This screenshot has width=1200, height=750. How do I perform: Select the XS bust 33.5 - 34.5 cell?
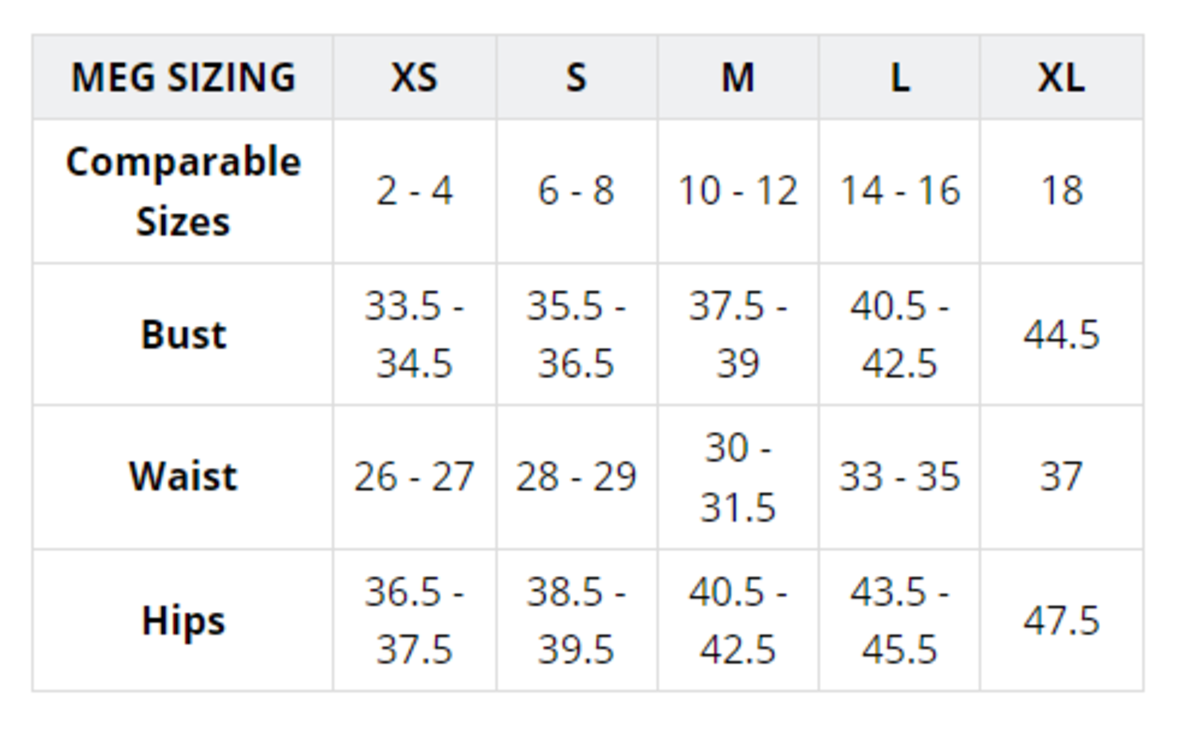[414, 334]
